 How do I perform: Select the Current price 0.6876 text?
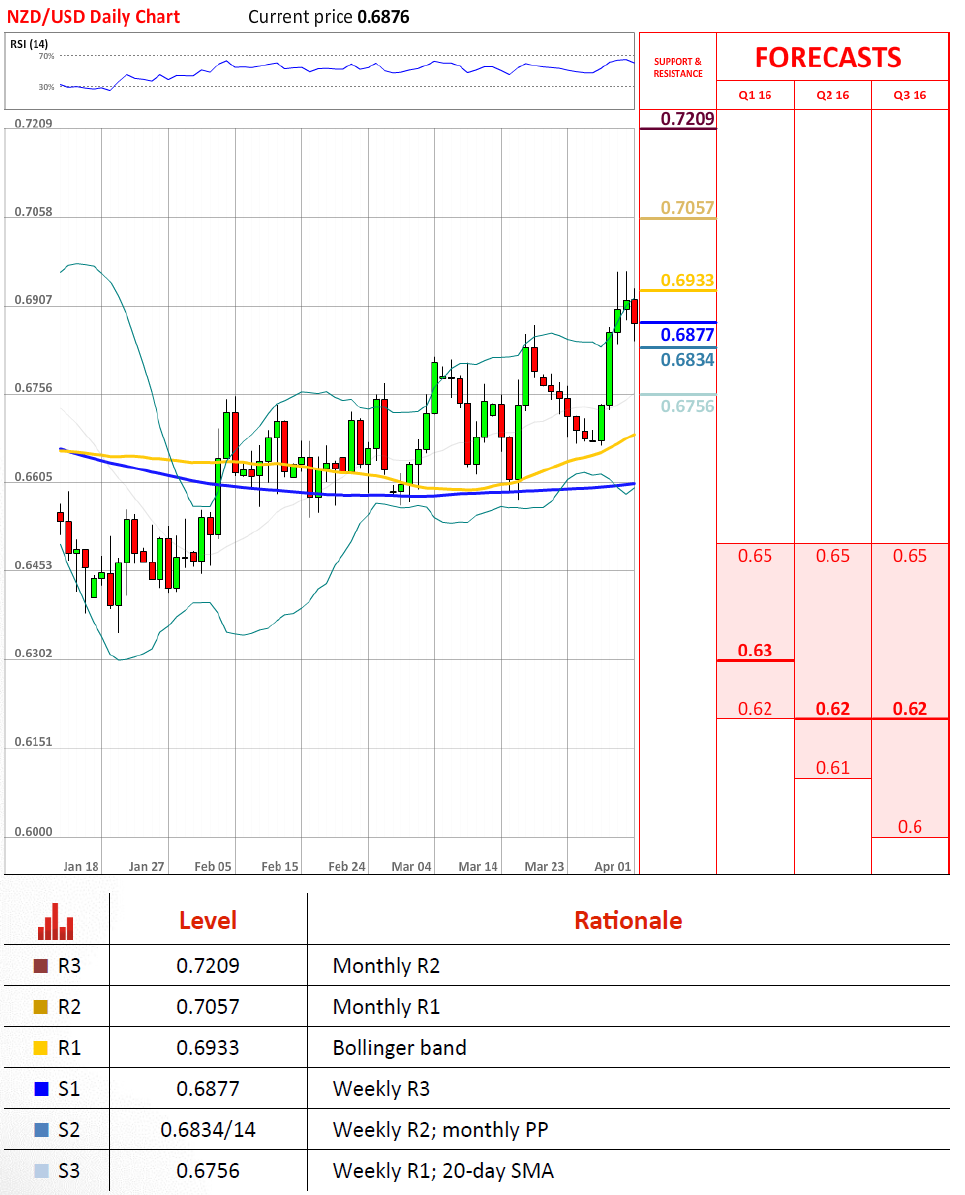329,17
